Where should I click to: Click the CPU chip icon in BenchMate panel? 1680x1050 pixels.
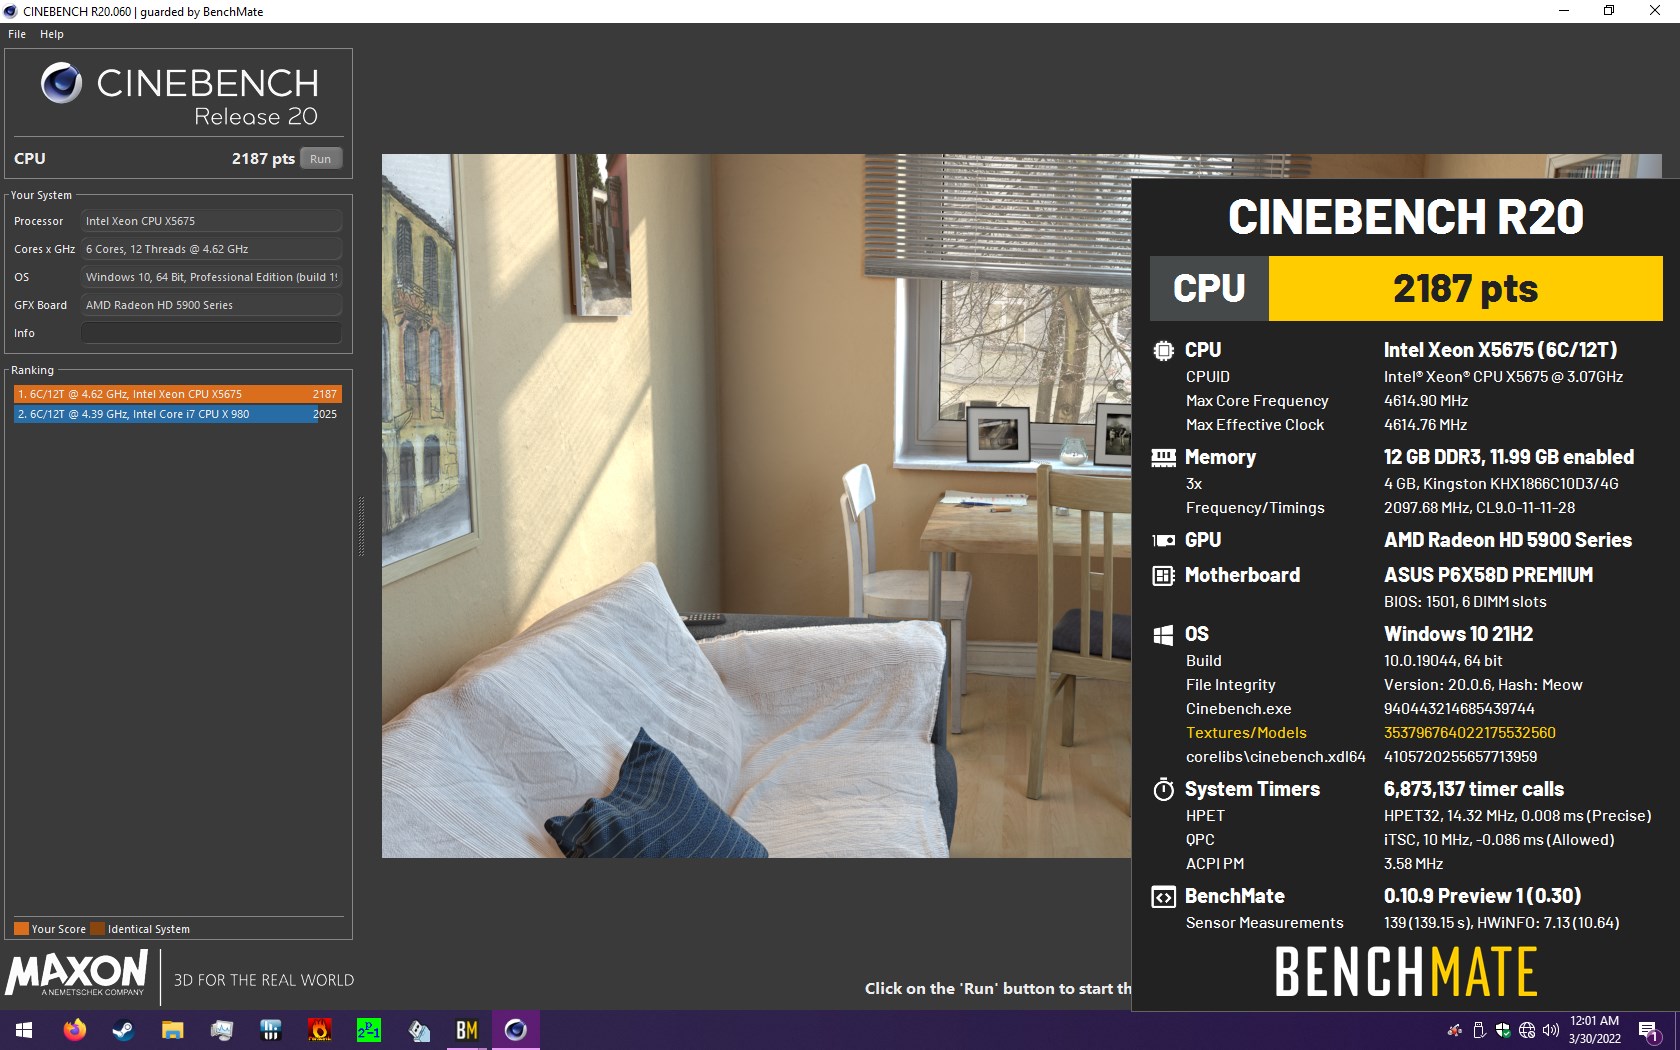[x=1163, y=351]
